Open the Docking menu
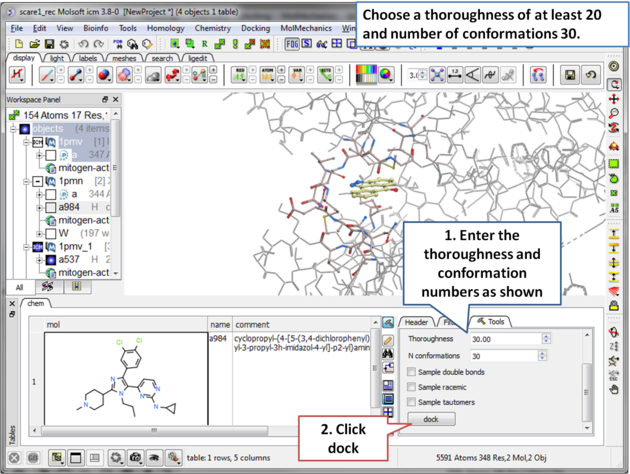The width and height of the screenshot is (630, 474). [255, 28]
